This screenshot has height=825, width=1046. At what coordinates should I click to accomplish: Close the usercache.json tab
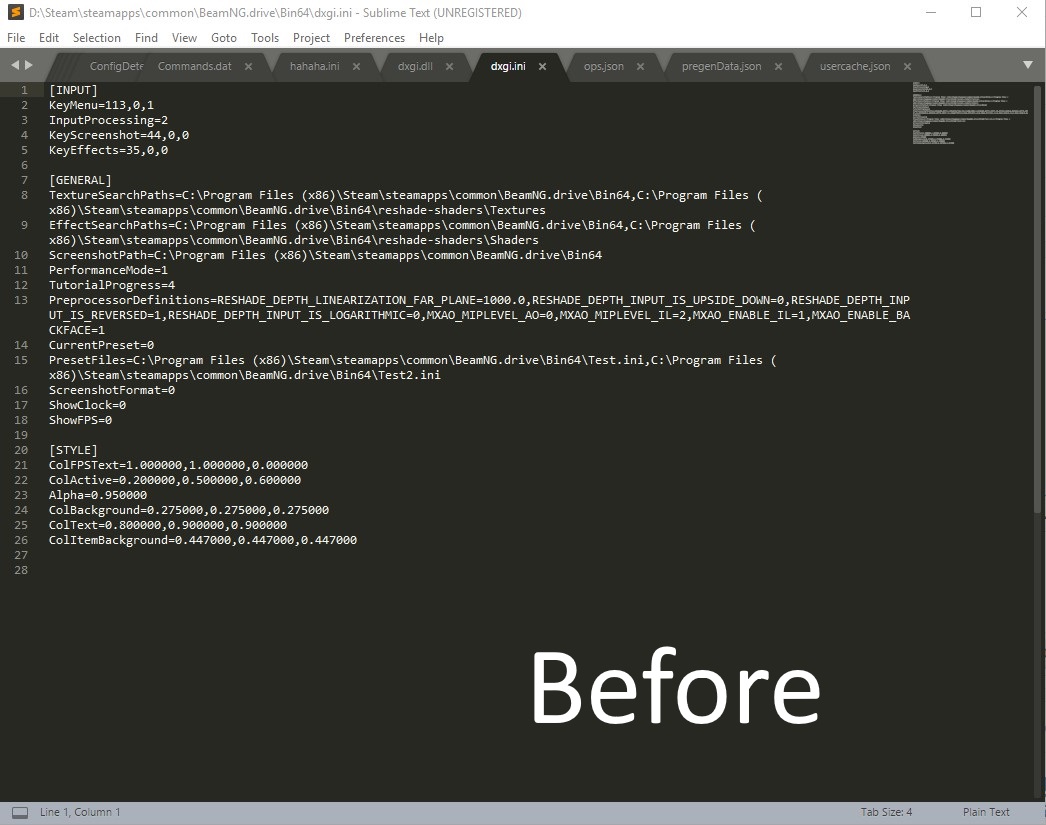click(907, 66)
